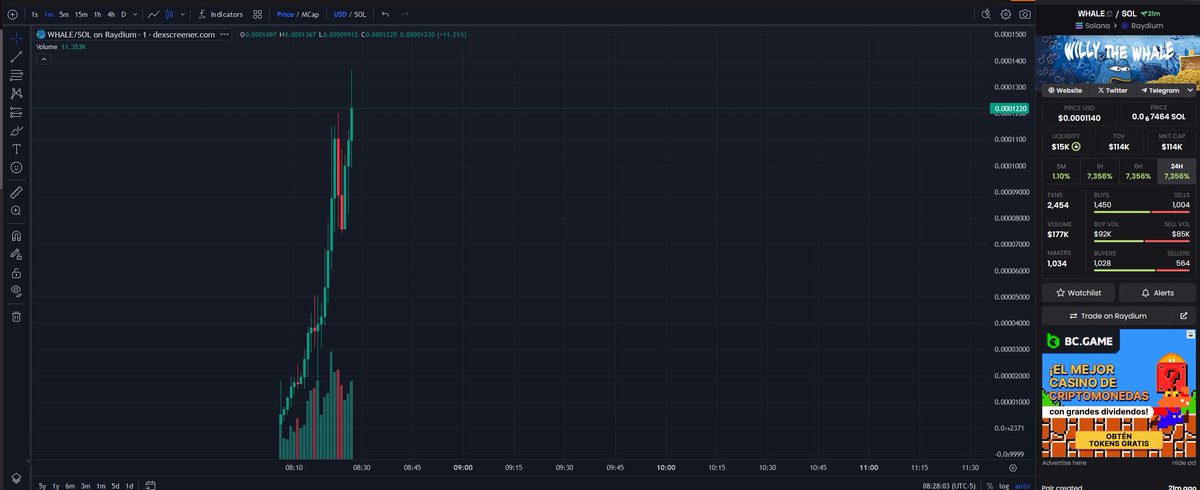The image size is (1200, 490).
Task: Select the trend line drawing tool
Action: coord(16,57)
